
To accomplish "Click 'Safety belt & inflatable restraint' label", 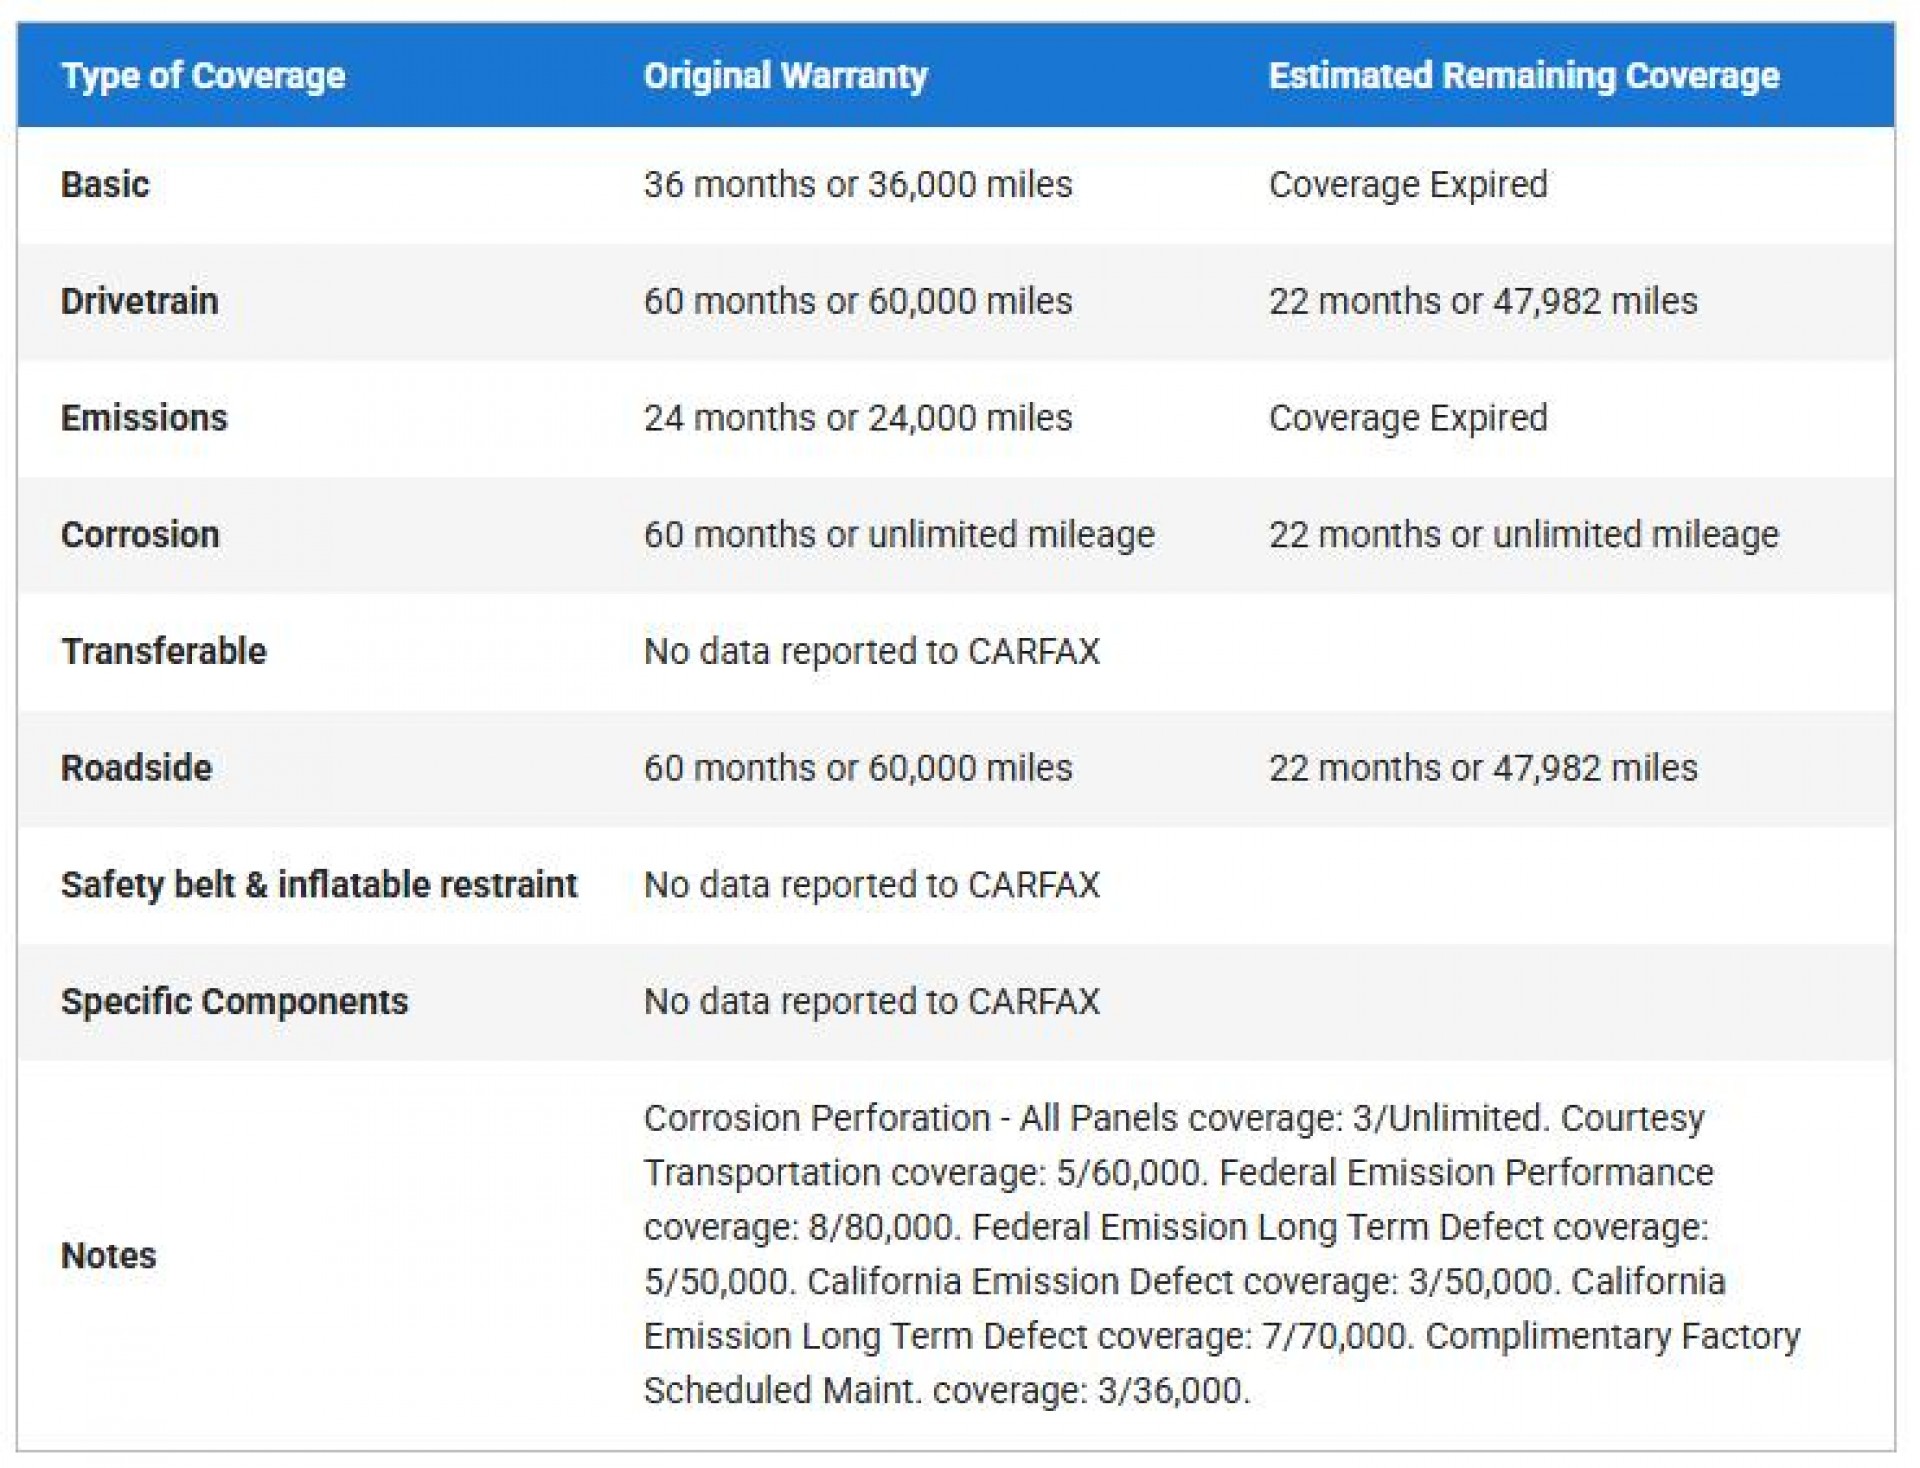I will tap(319, 885).
